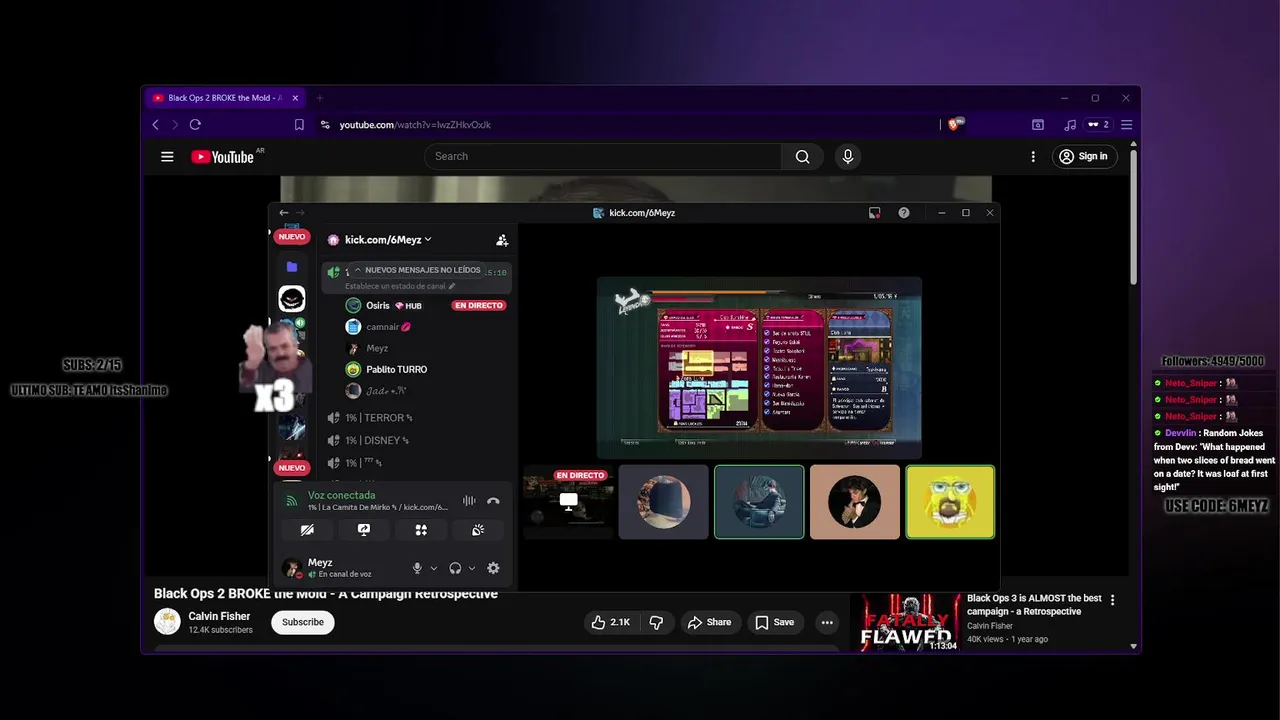Click the lower NUEVO badge in server list
The height and width of the screenshot is (720, 1280).
(x=292, y=468)
